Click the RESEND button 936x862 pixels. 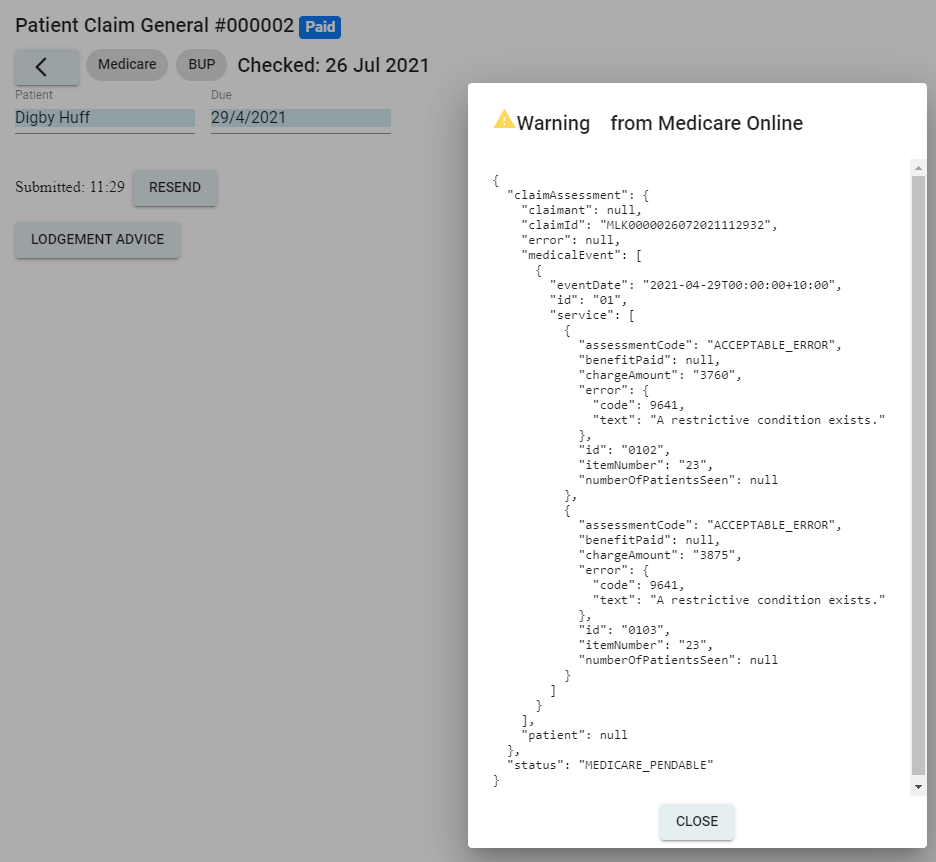tap(175, 187)
